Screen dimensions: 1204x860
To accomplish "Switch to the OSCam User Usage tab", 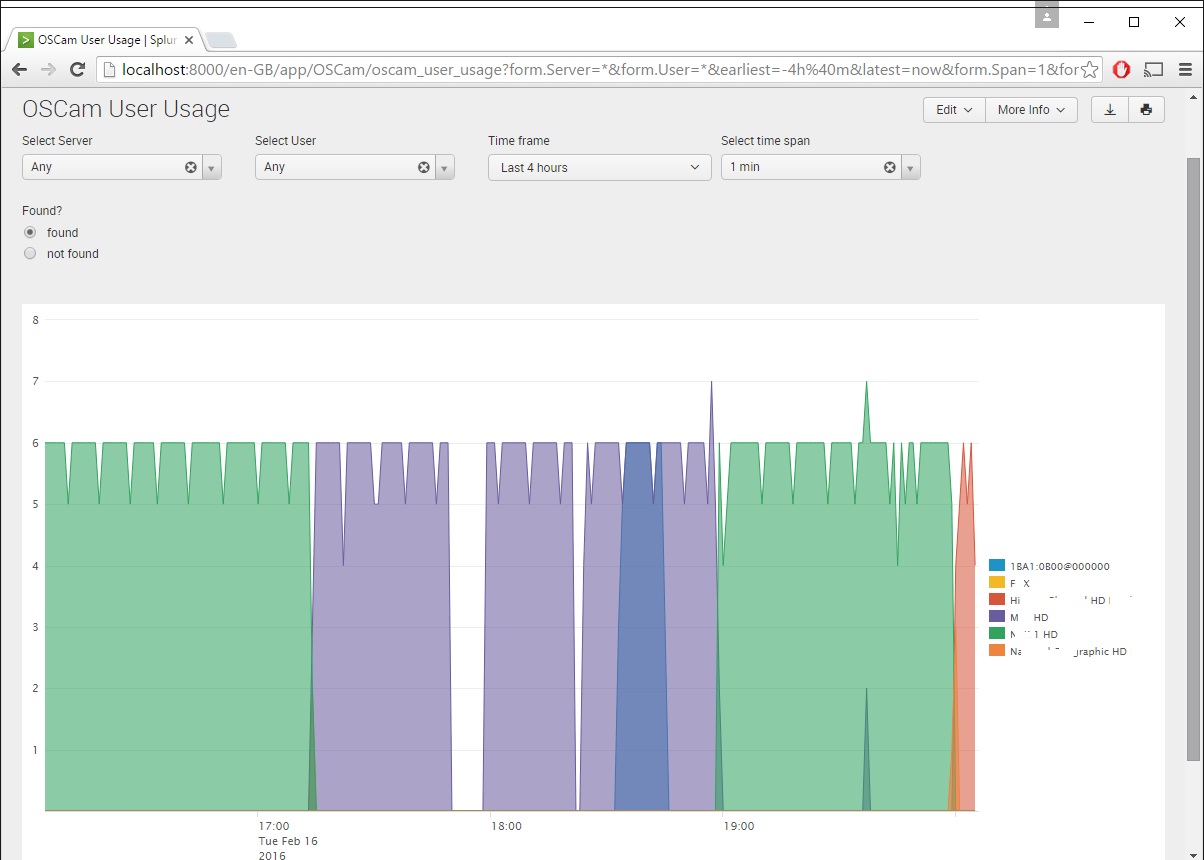I will pos(105,40).
